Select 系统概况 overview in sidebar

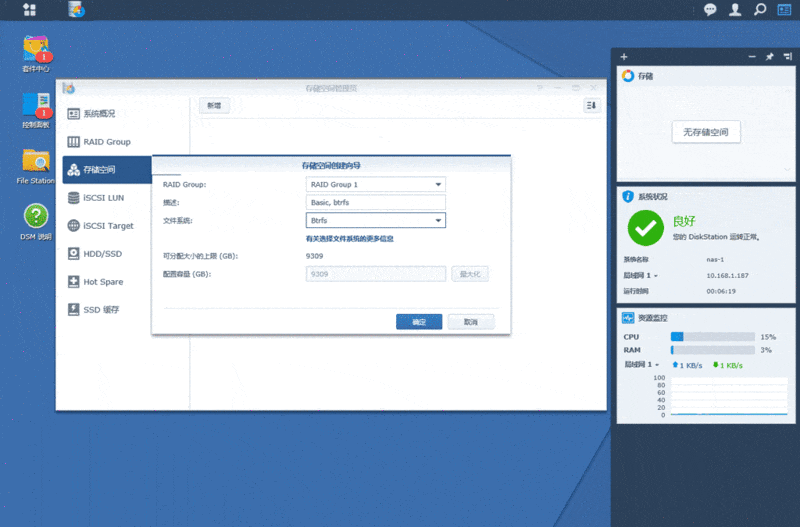(107, 113)
